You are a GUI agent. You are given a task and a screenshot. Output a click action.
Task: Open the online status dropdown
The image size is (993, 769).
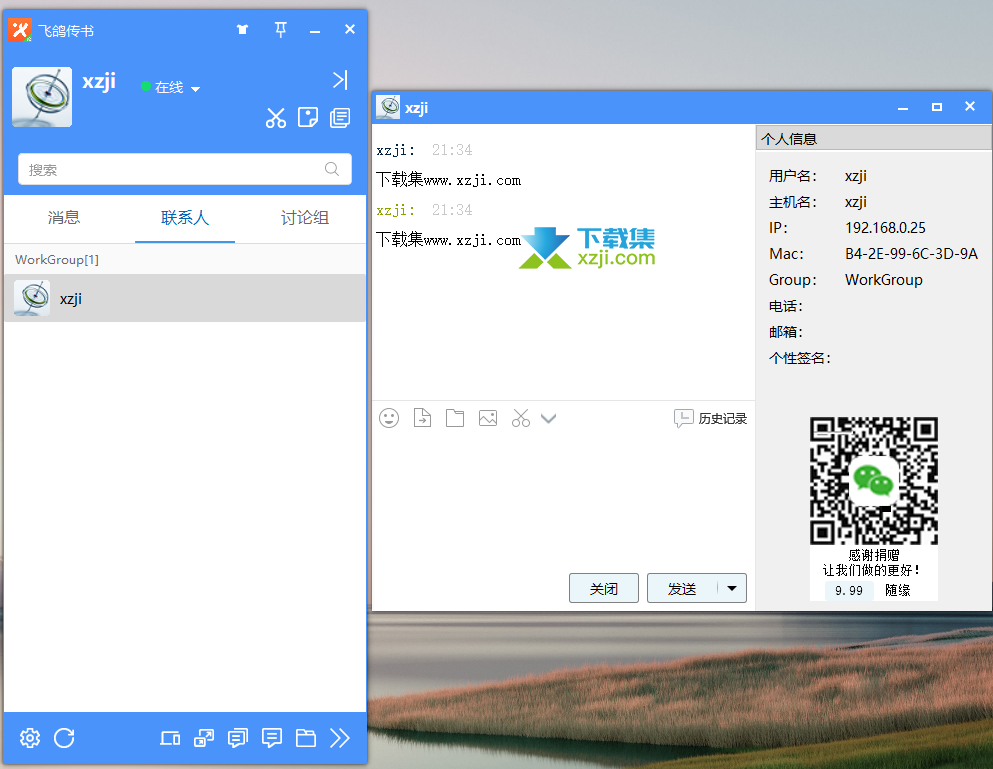[x=196, y=89]
